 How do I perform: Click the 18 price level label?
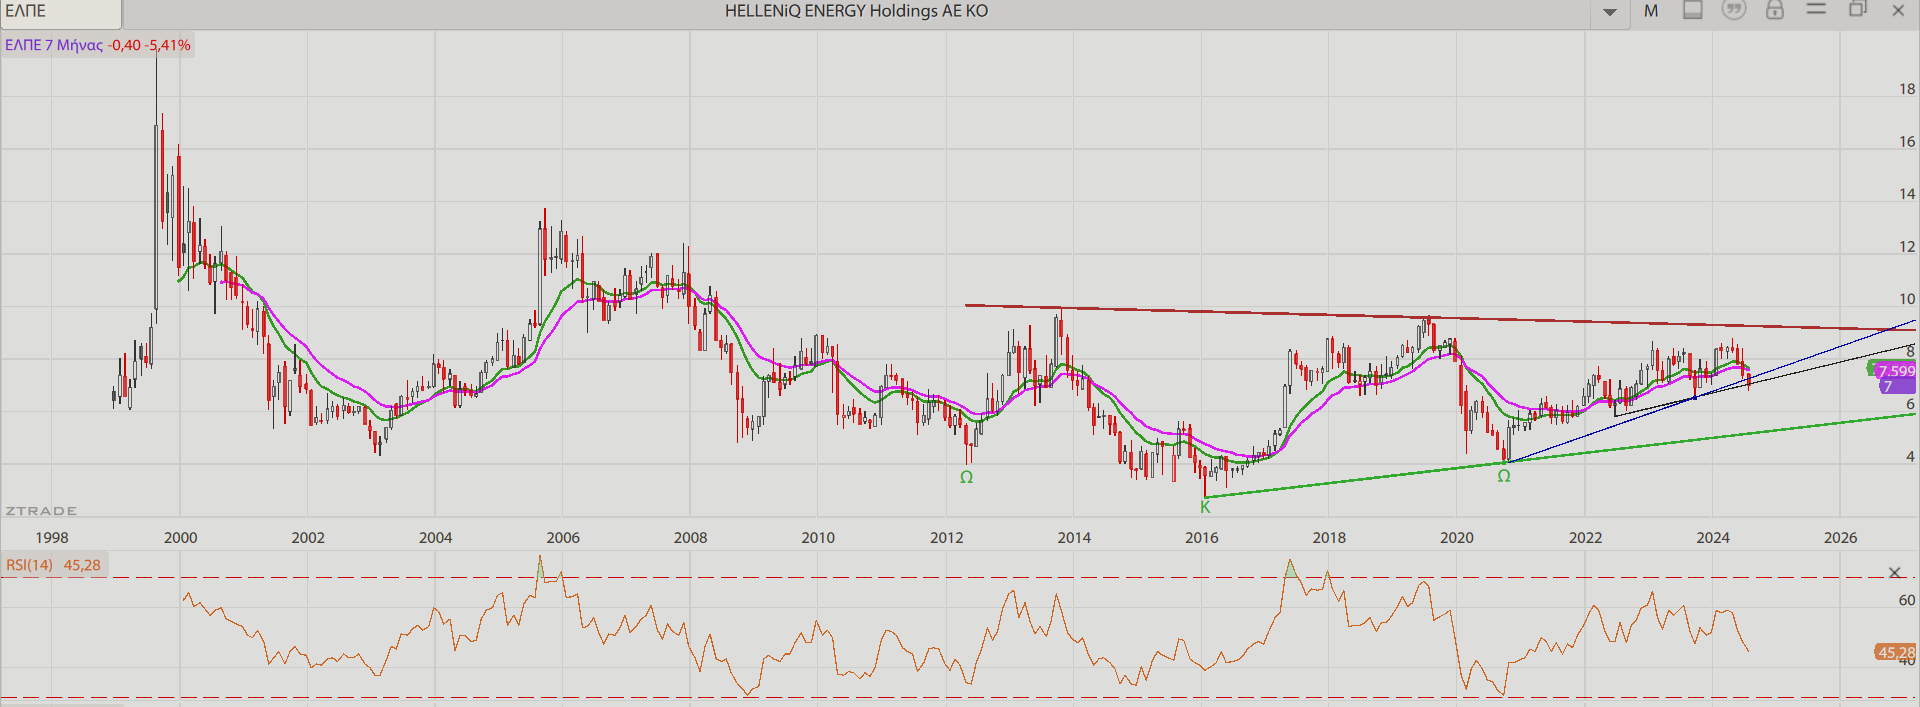[x=1907, y=89]
